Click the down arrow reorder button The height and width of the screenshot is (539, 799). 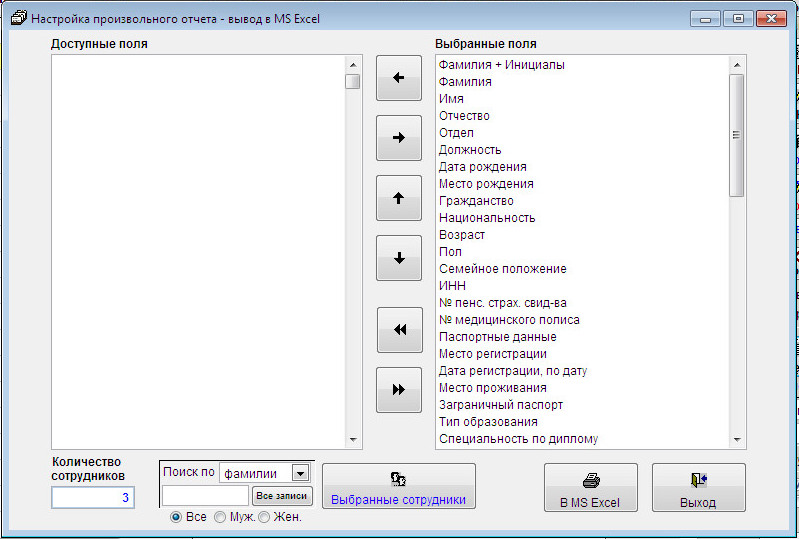pos(398,258)
